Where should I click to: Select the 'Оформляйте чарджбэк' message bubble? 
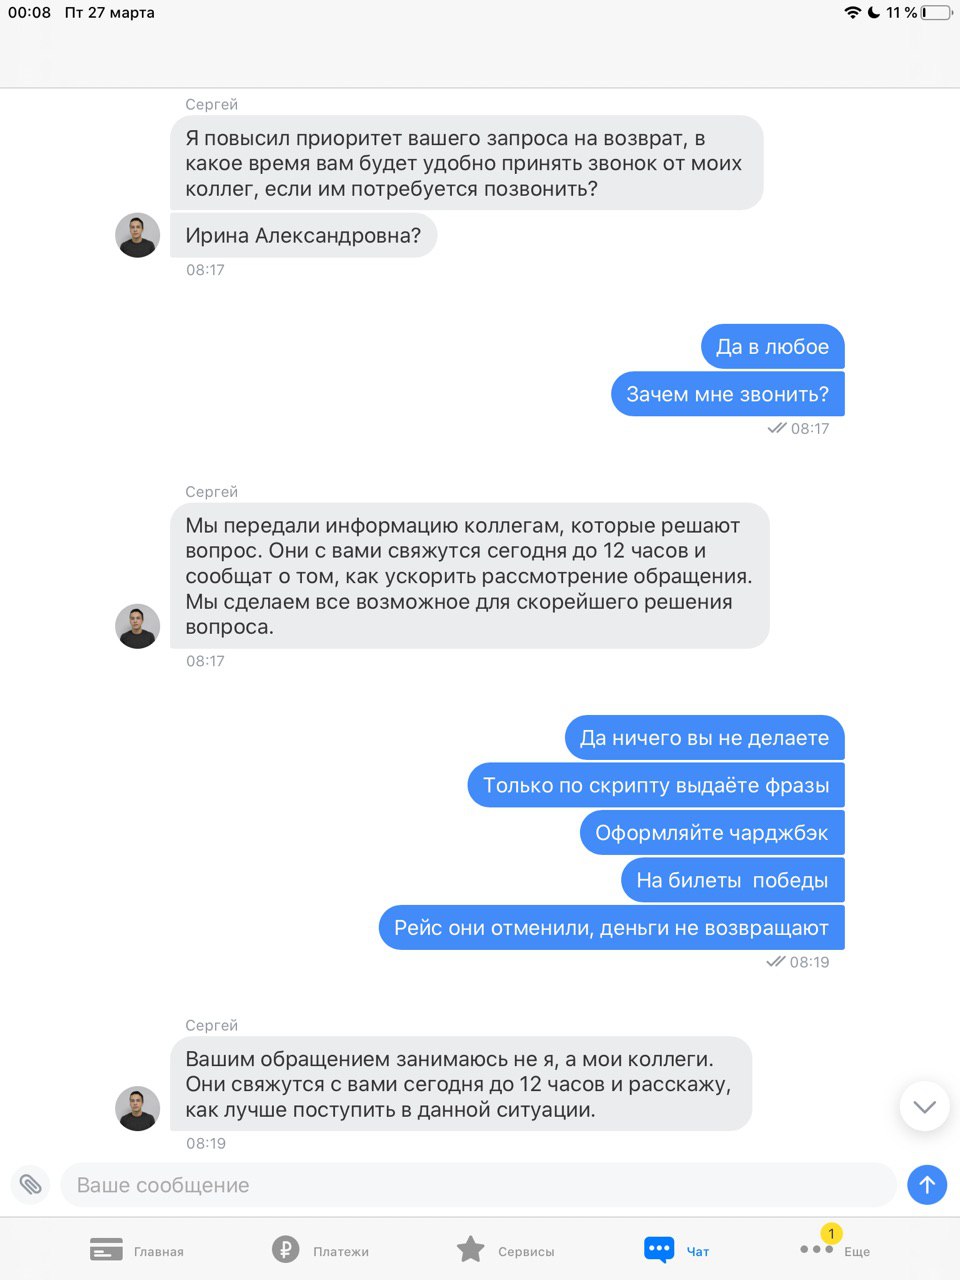coord(712,833)
